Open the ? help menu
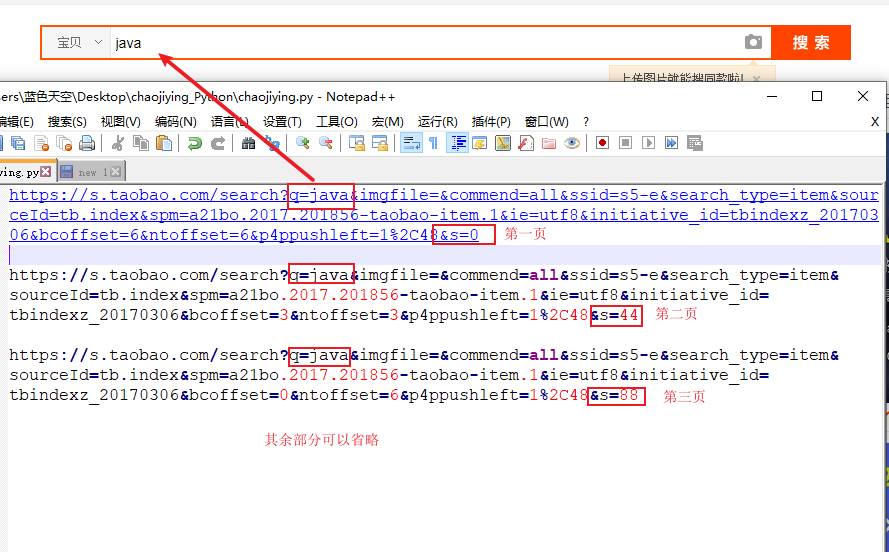Viewport: 889px width, 552px height. (x=586, y=122)
